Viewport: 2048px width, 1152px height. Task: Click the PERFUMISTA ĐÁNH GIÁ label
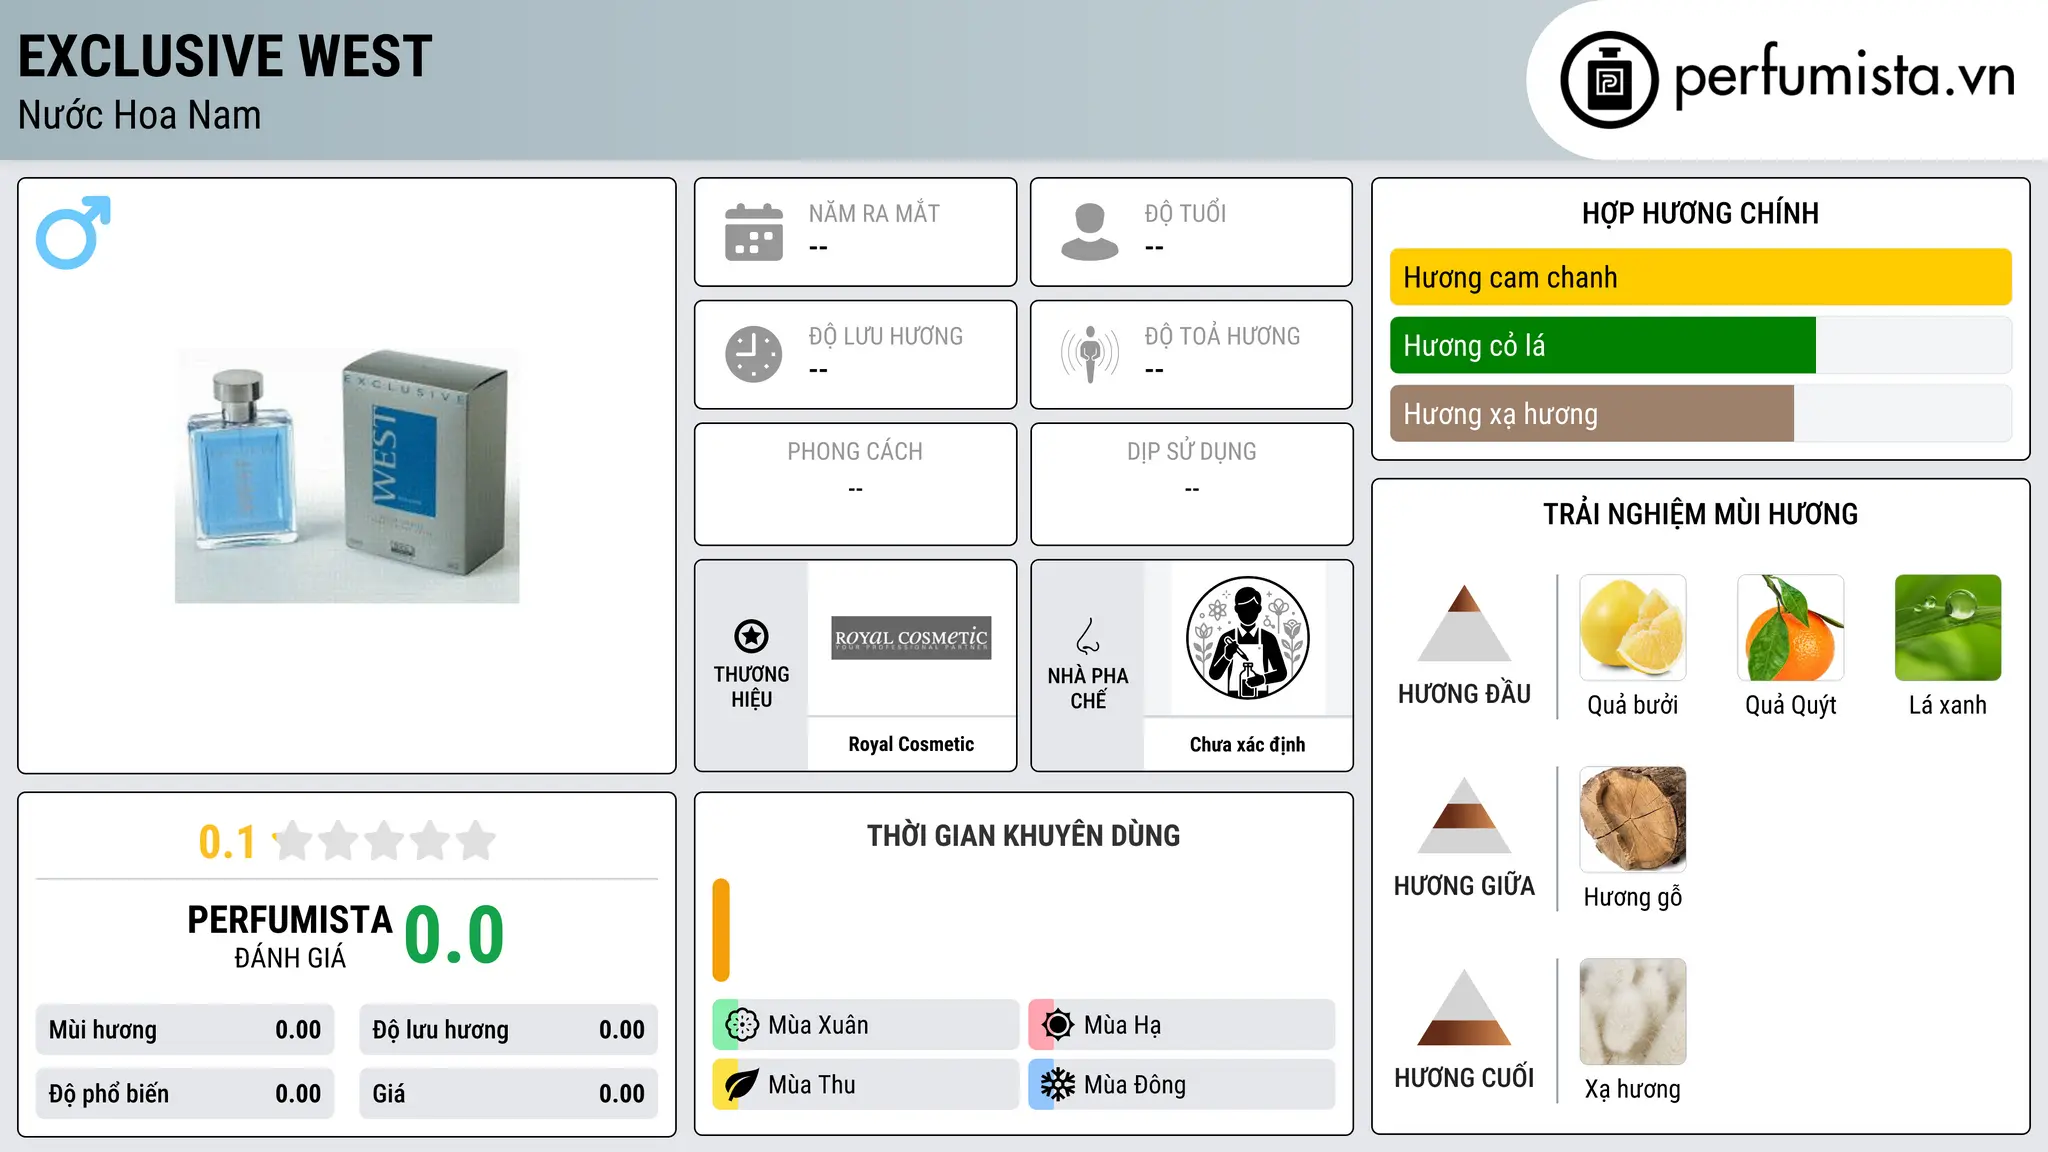click(x=290, y=936)
